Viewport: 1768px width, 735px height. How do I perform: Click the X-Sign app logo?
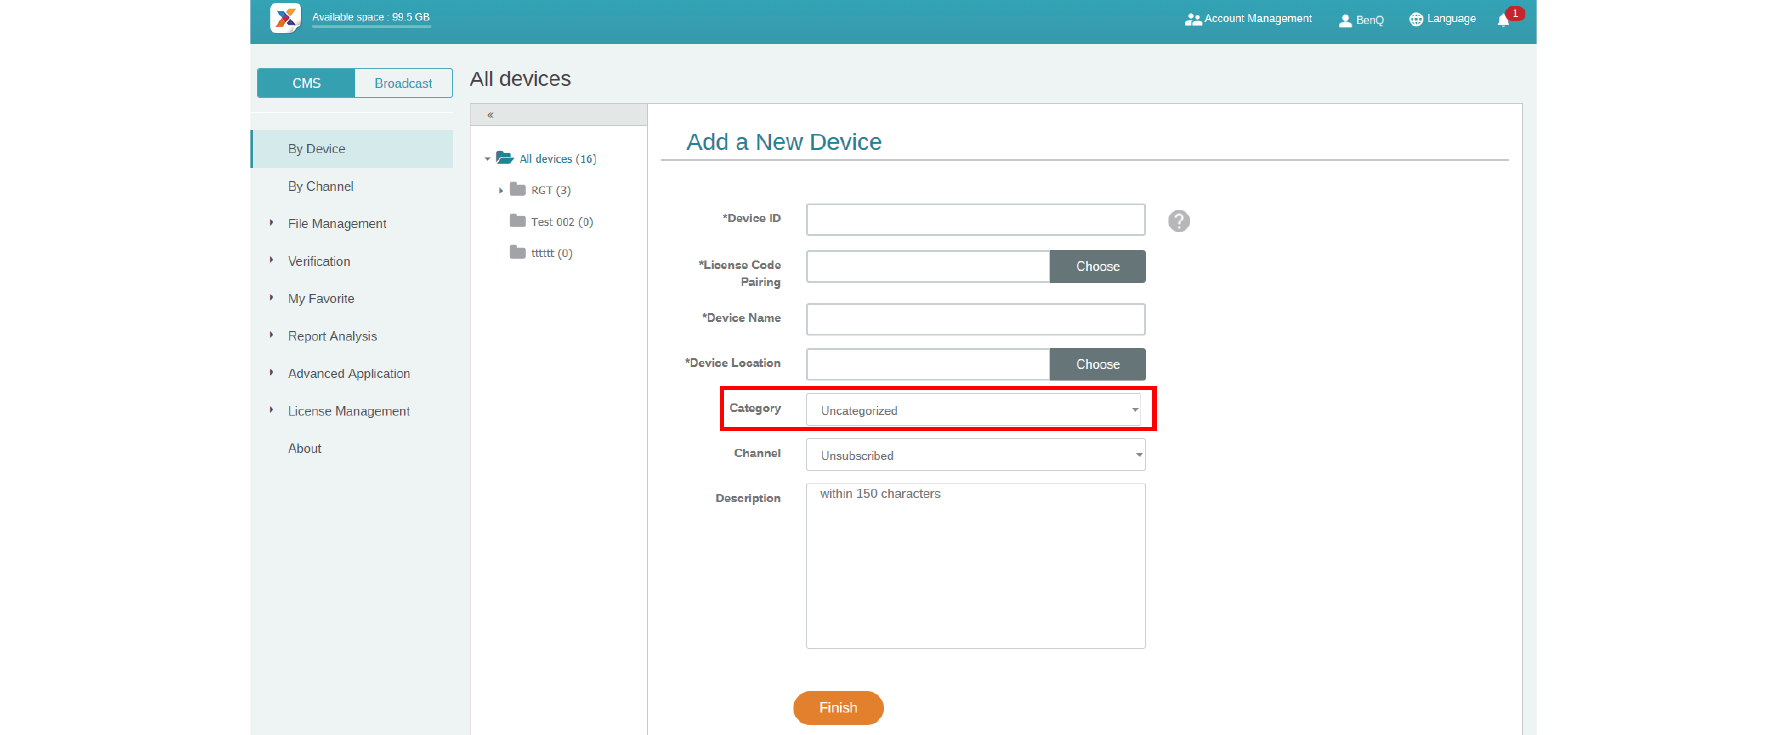click(x=285, y=18)
